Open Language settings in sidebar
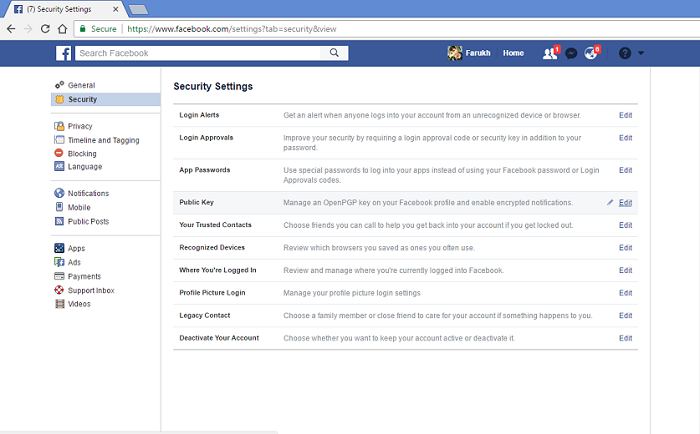700x434 pixels. coord(85,166)
